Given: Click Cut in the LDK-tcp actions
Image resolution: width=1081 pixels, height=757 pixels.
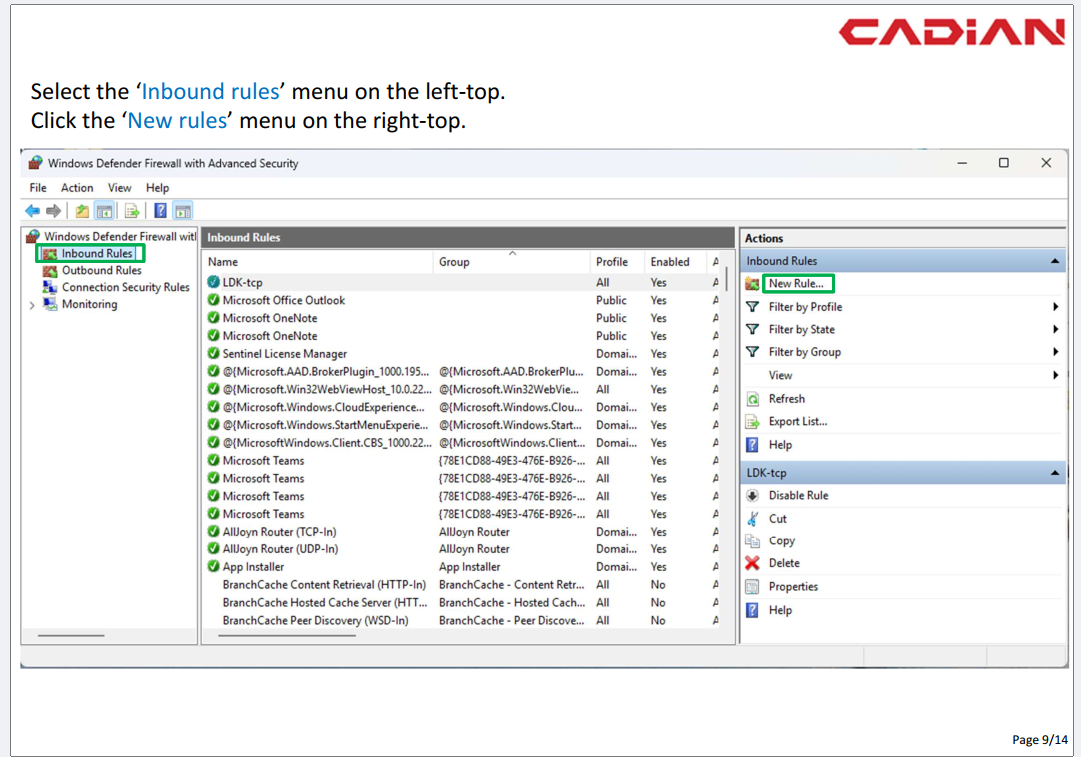Looking at the screenshot, I should pos(777,519).
